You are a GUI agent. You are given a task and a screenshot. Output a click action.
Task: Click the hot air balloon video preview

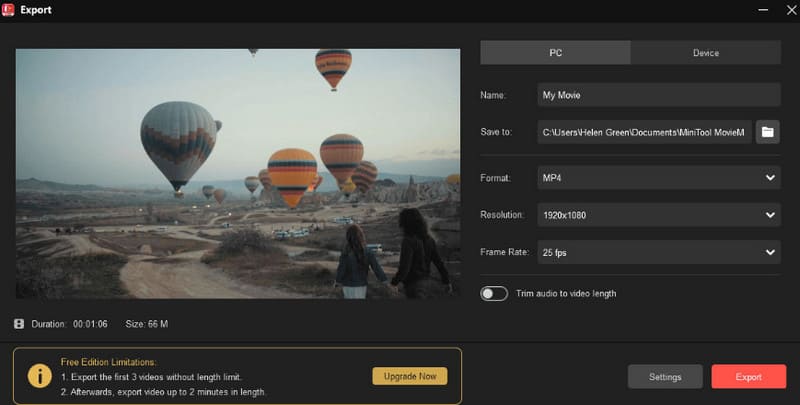[238, 172]
